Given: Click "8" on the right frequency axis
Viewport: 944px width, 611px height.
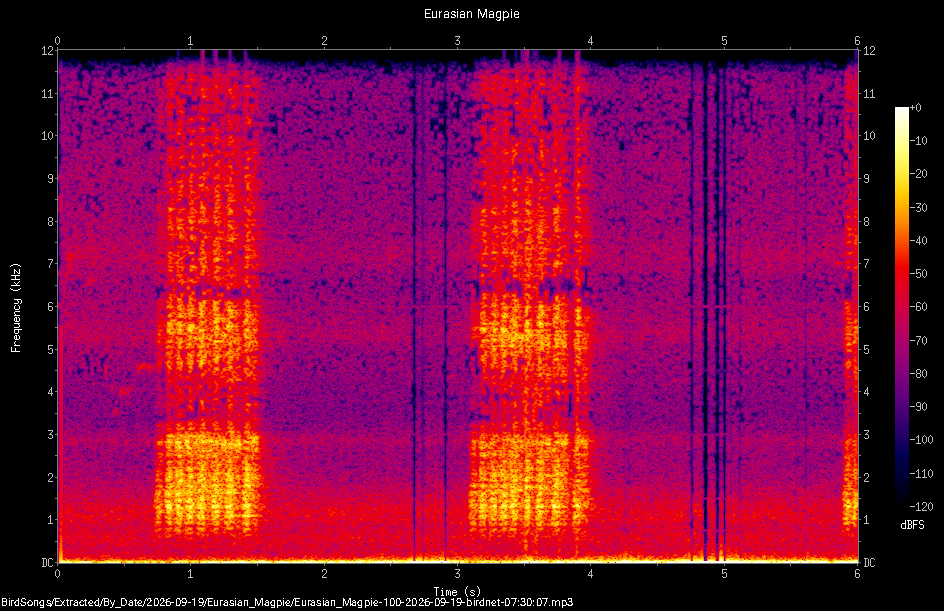Looking at the screenshot, I should click(x=866, y=222).
